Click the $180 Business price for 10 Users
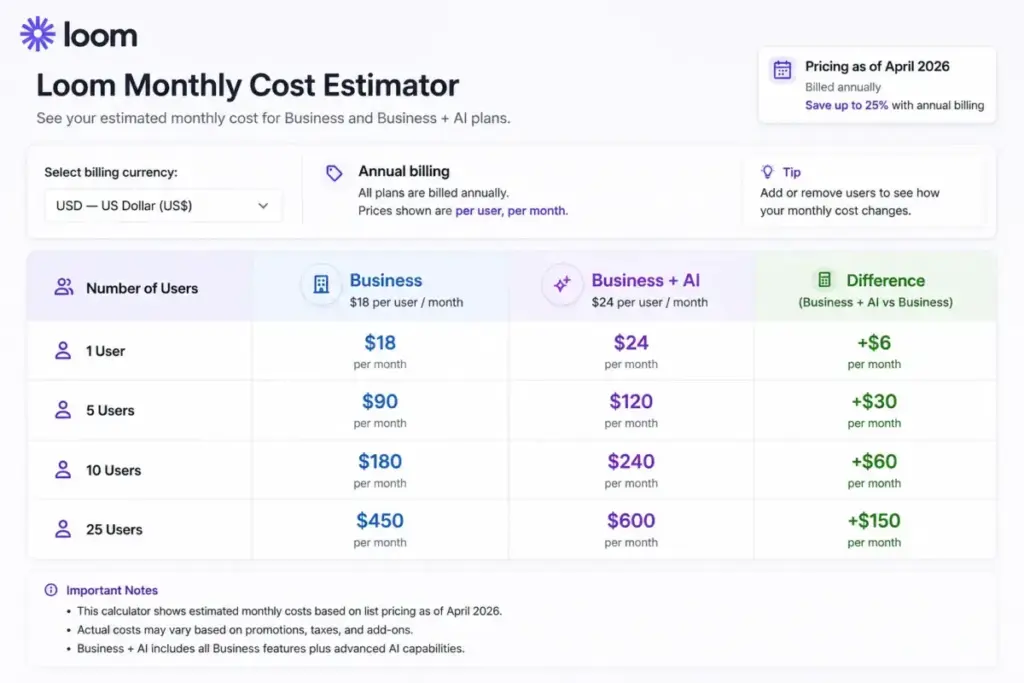The image size is (1024, 683). coord(380,461)
